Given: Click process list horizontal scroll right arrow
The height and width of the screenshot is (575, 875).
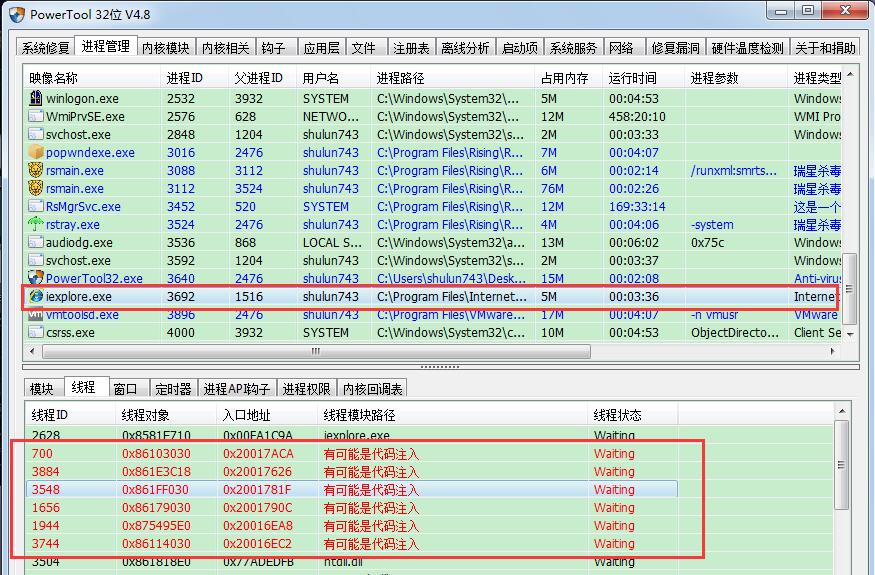Looking at the screenshot, I should (x=833, y=351).
